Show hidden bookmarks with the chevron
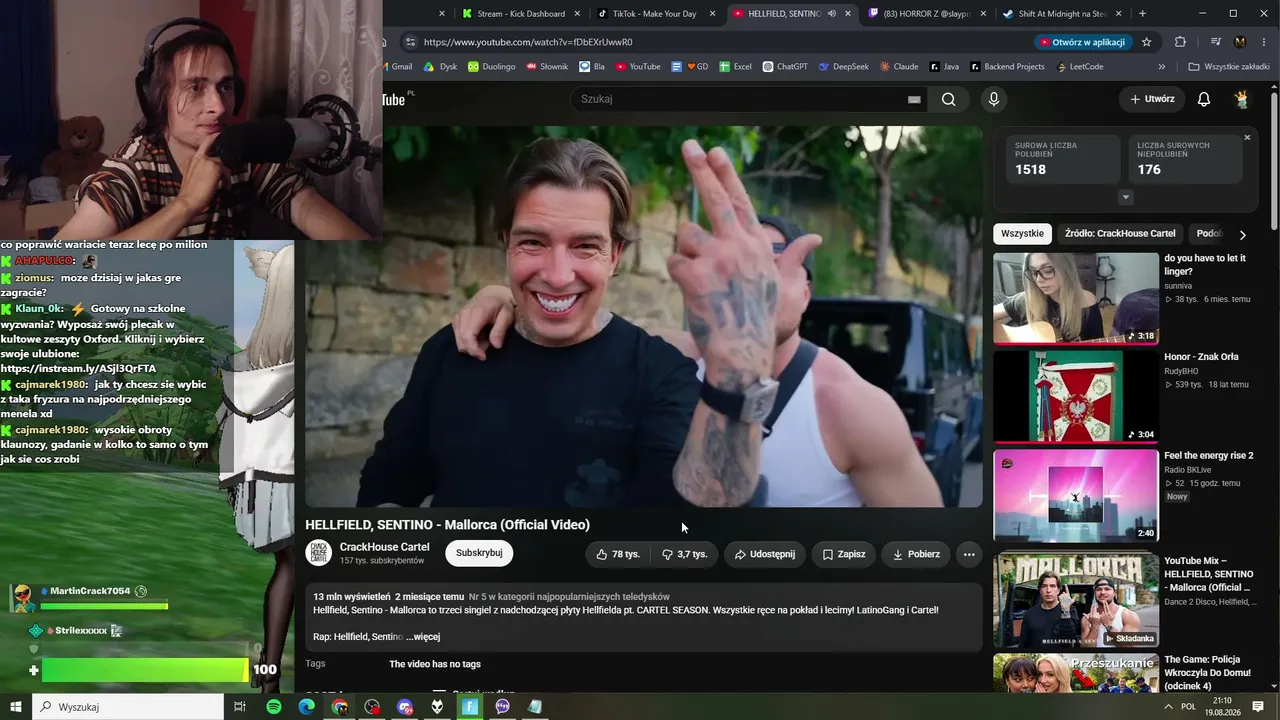Screen dimensions: 1280x720 [x=1161, y=67]
